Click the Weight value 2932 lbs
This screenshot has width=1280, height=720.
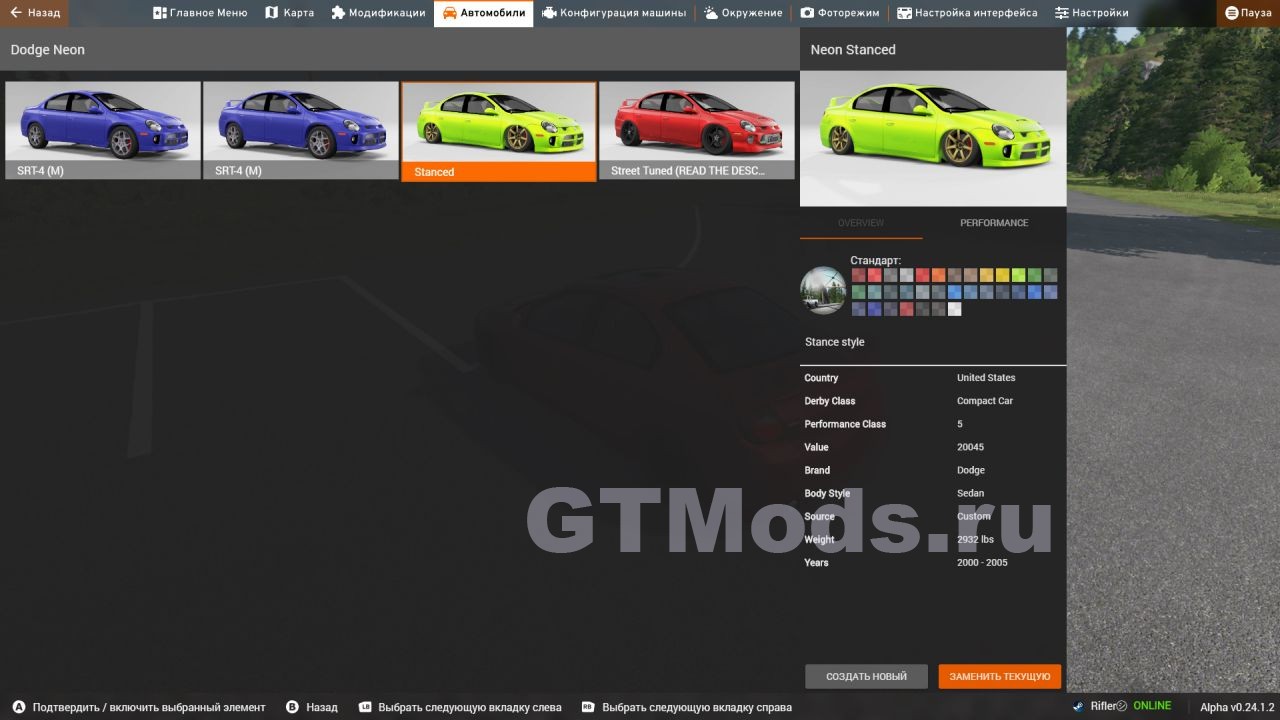point(975,539)
